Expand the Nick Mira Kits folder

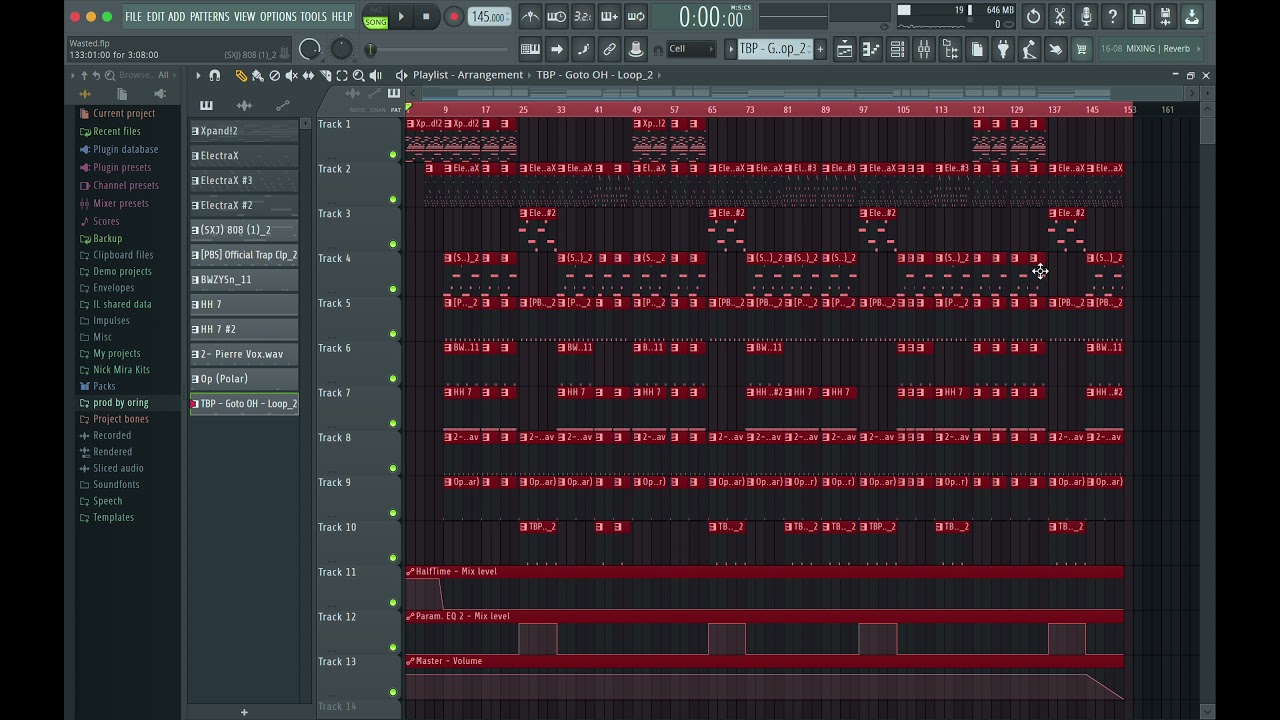point(121,370)
